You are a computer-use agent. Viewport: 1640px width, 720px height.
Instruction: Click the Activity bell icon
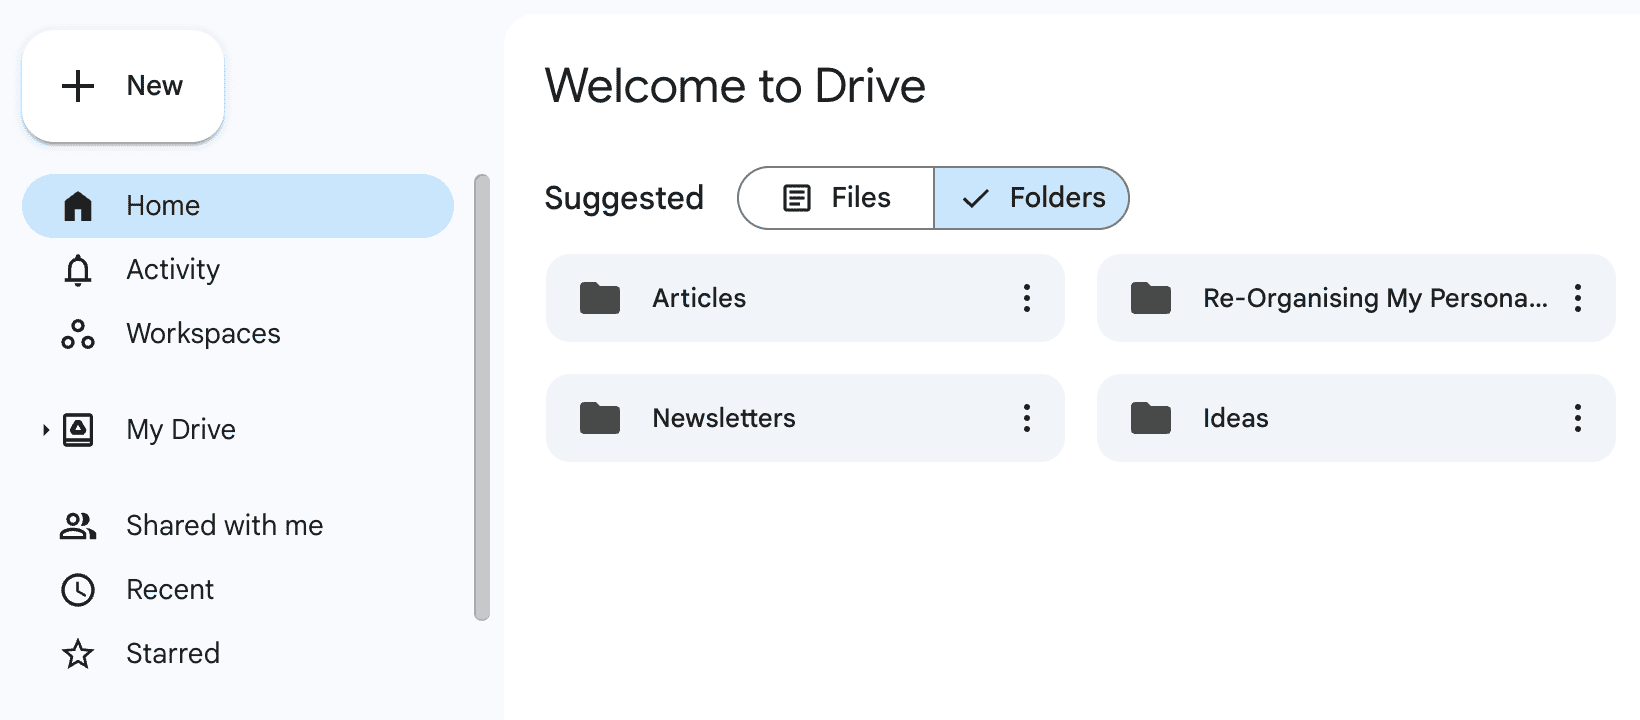(78, 270)
